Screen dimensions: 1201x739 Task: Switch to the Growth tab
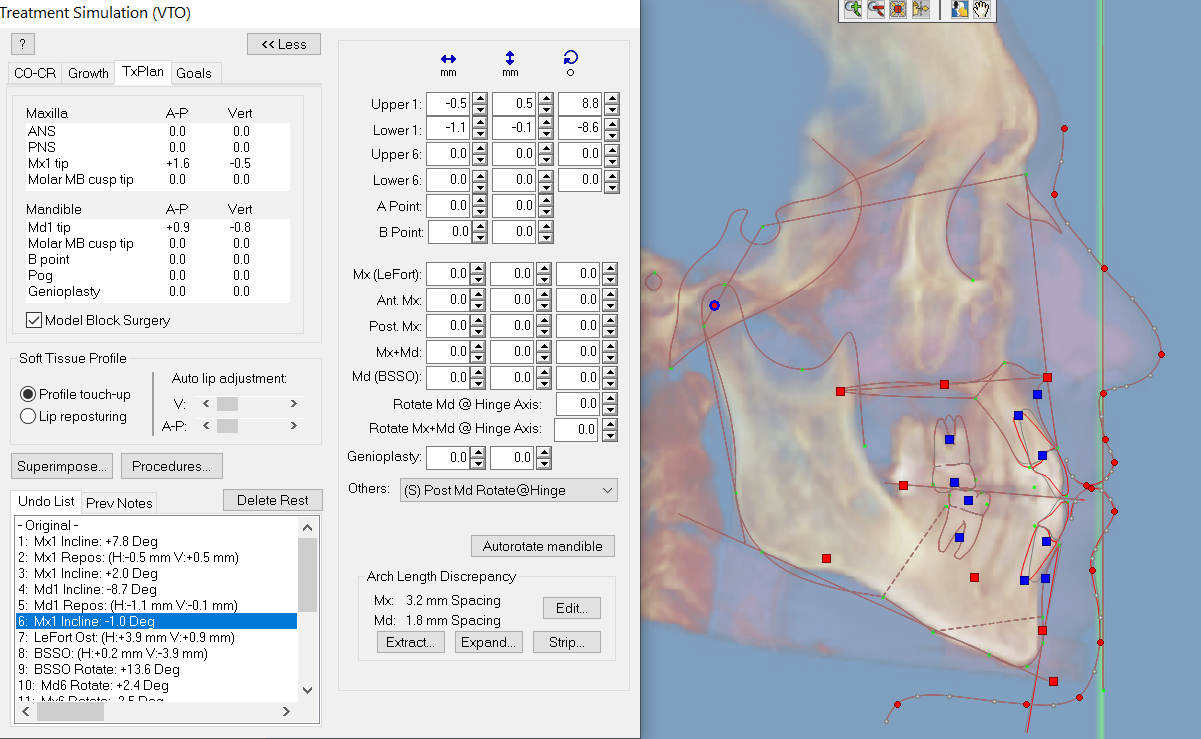pyautogui.click(x=88, y=73)
